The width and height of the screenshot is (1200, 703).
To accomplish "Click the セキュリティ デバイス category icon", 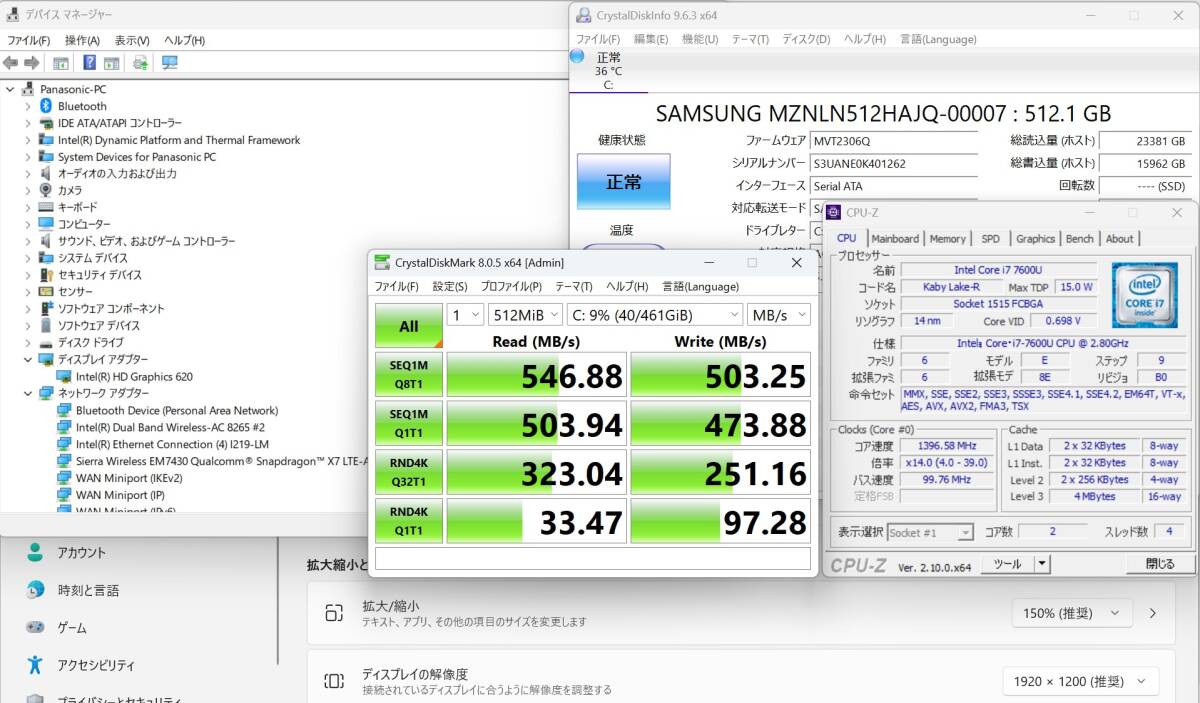I will coord(46,274).
